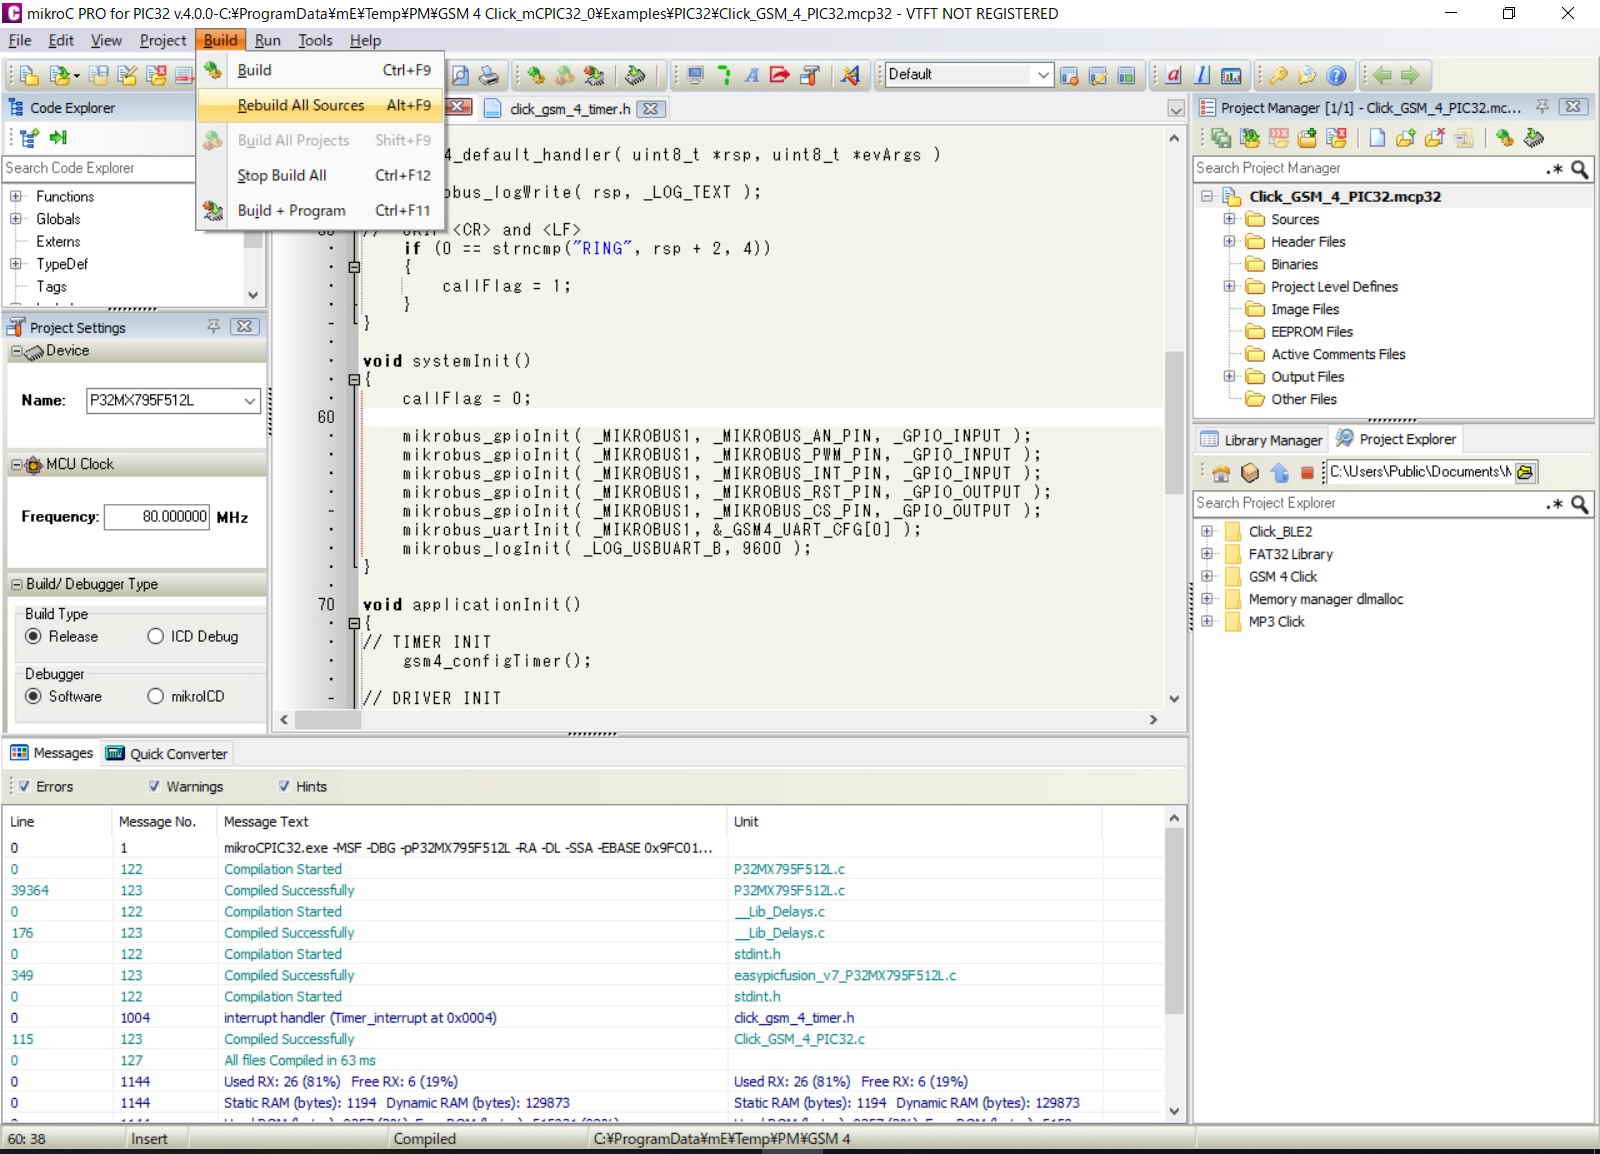Collapse the Build/ Debugger Type section

tap(16, 585)
